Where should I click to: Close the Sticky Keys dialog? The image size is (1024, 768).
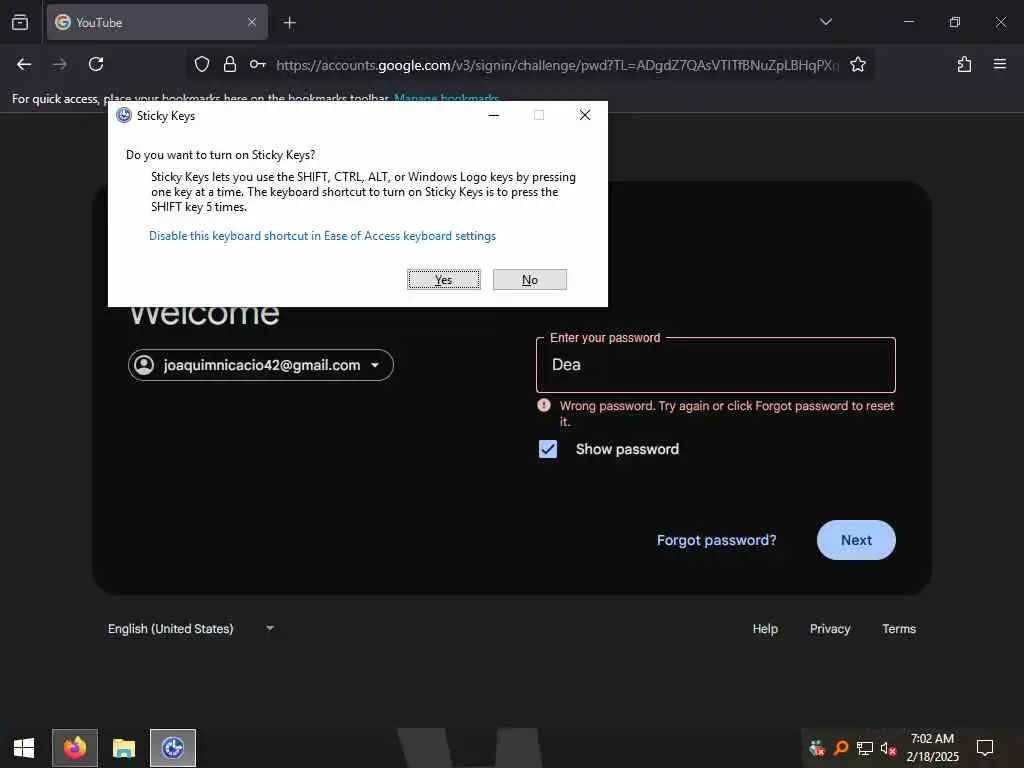point(584,115)
